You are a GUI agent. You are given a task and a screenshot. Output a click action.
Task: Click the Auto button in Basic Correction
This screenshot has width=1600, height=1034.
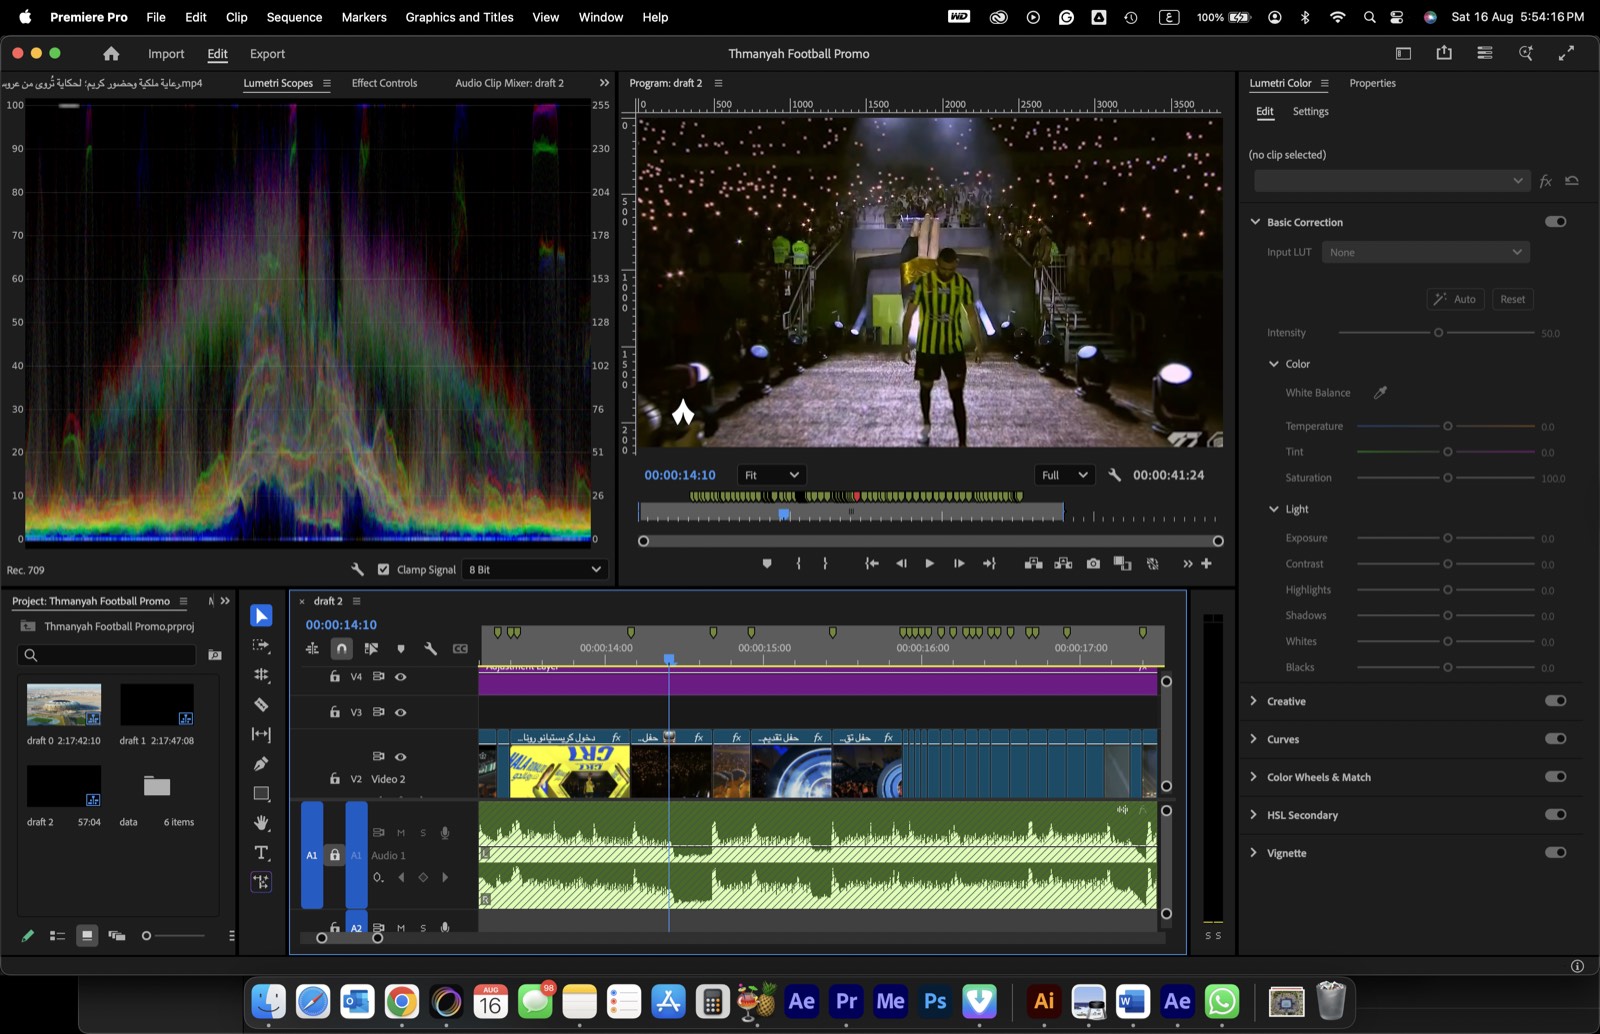1455,299
